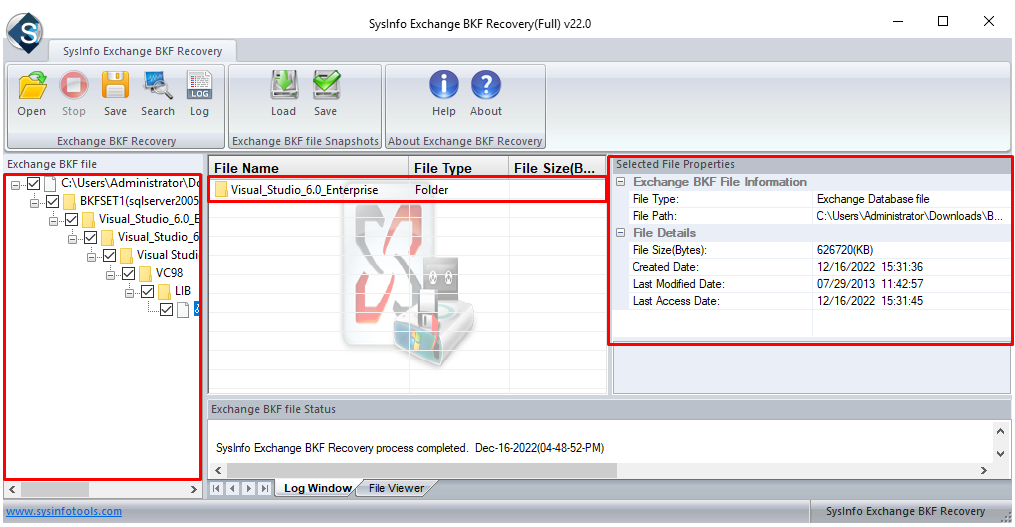The width and height of the screenshot is (1015, 527).
Task: Switch to the File Viewer tab
Action: pyautogui.click(x=396, y=488)
